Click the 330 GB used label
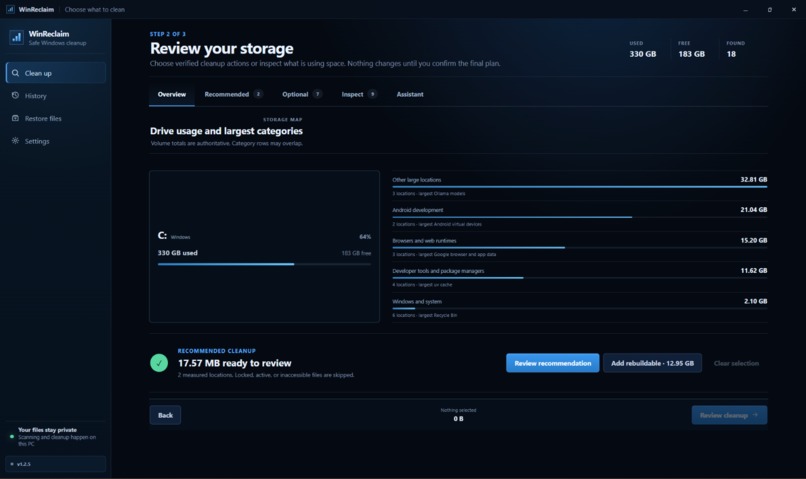 click(x=177, y=253)
